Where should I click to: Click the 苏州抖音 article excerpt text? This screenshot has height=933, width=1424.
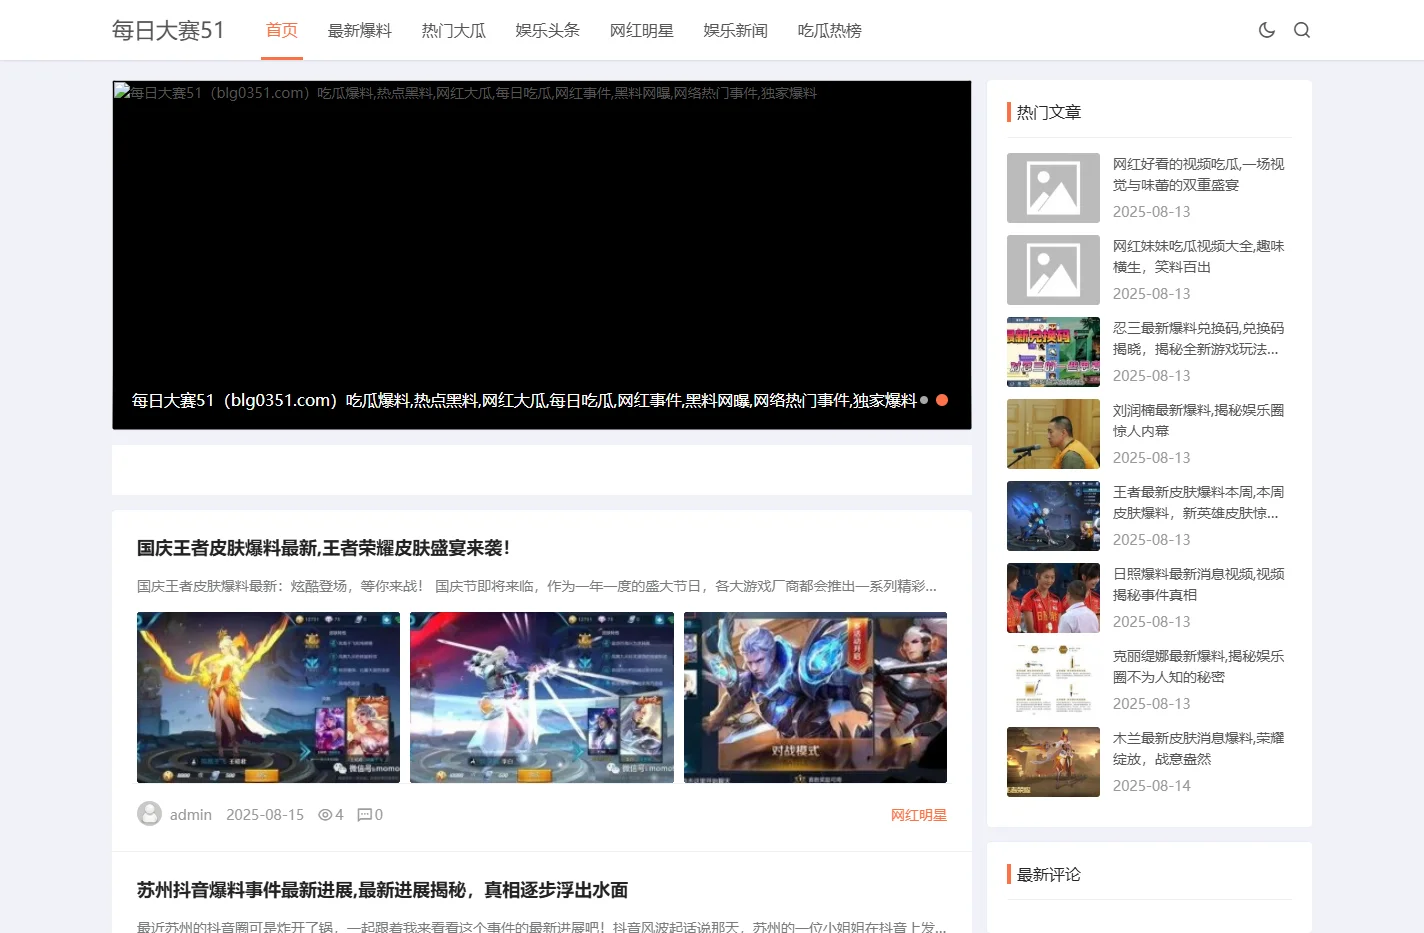click(x=541, y=927)
